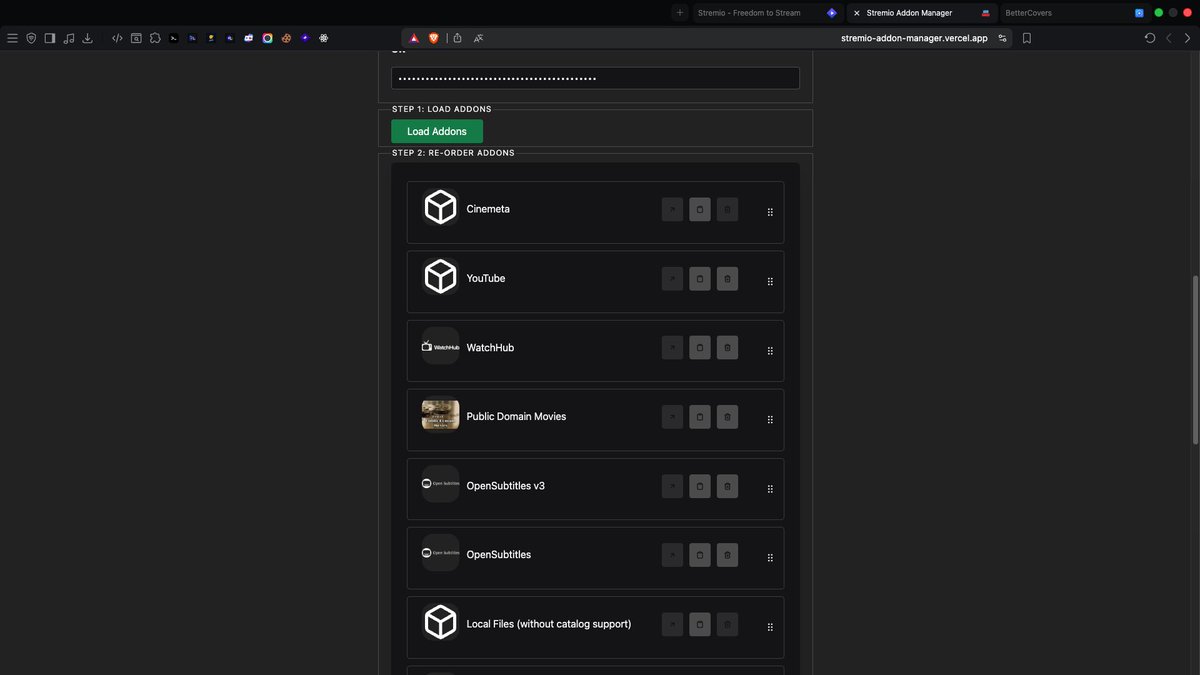Open site settings icon beside the URL
Image resolution: width=1200 pixels, height=675 pixels.
coord(1002,38)
